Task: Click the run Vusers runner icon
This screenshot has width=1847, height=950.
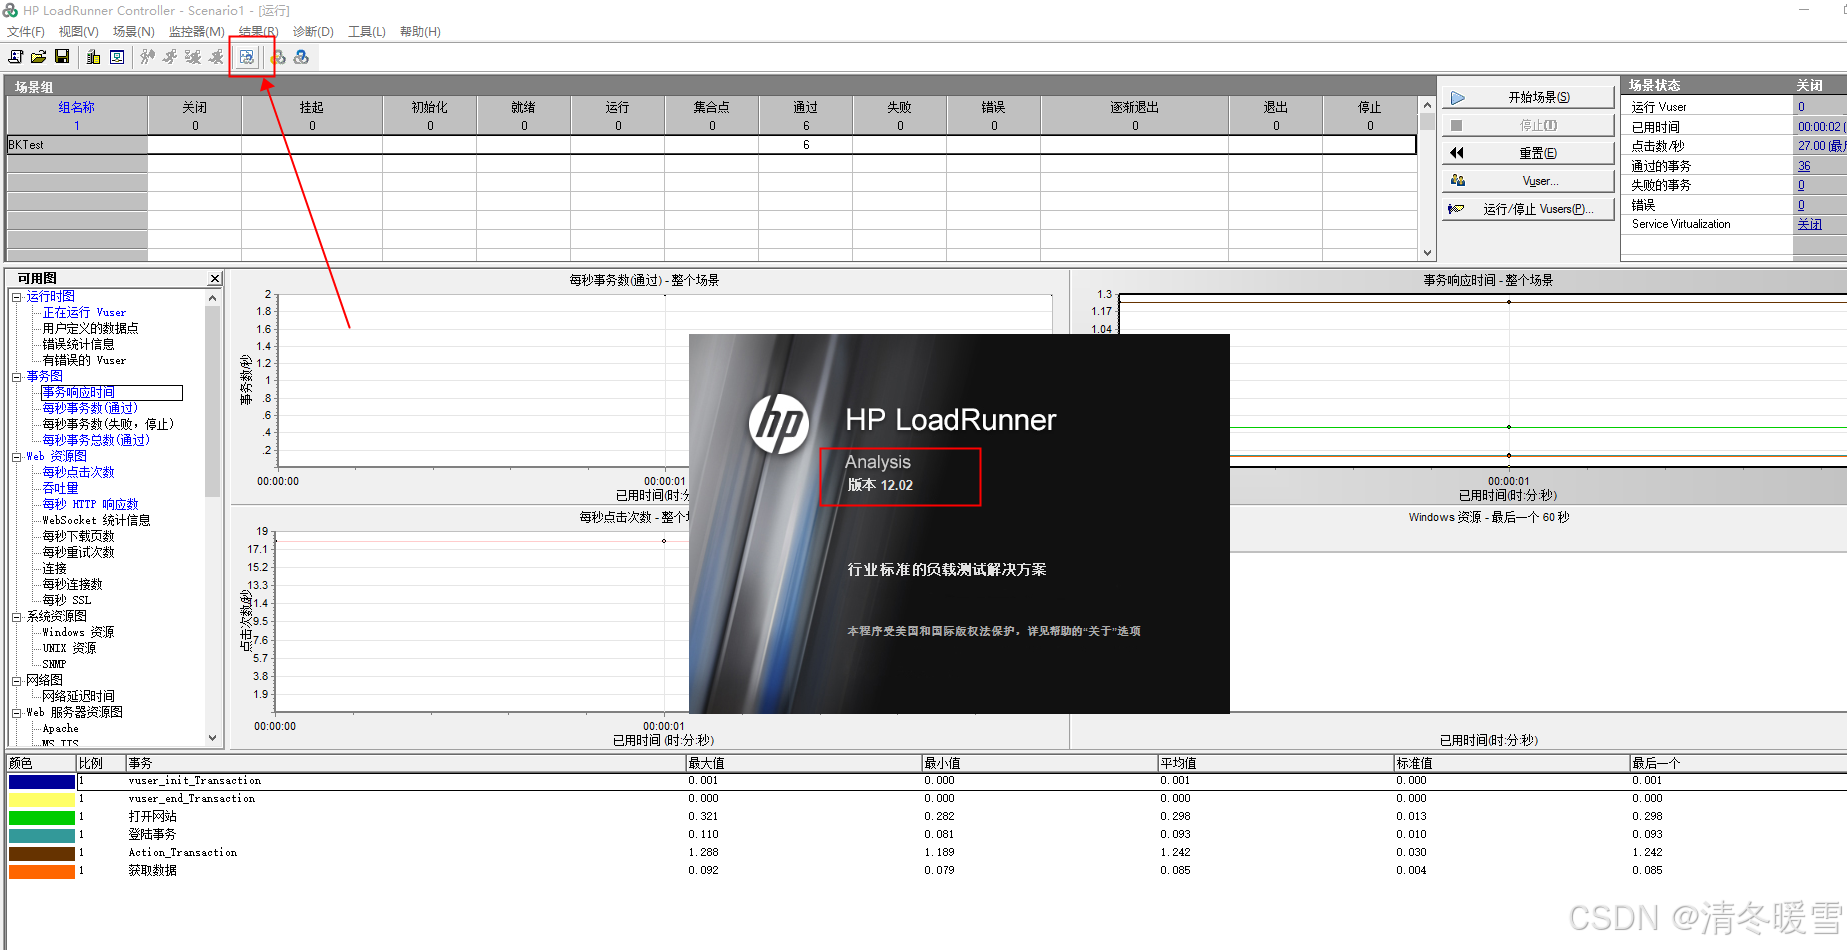Action: [x=171, y=57]
